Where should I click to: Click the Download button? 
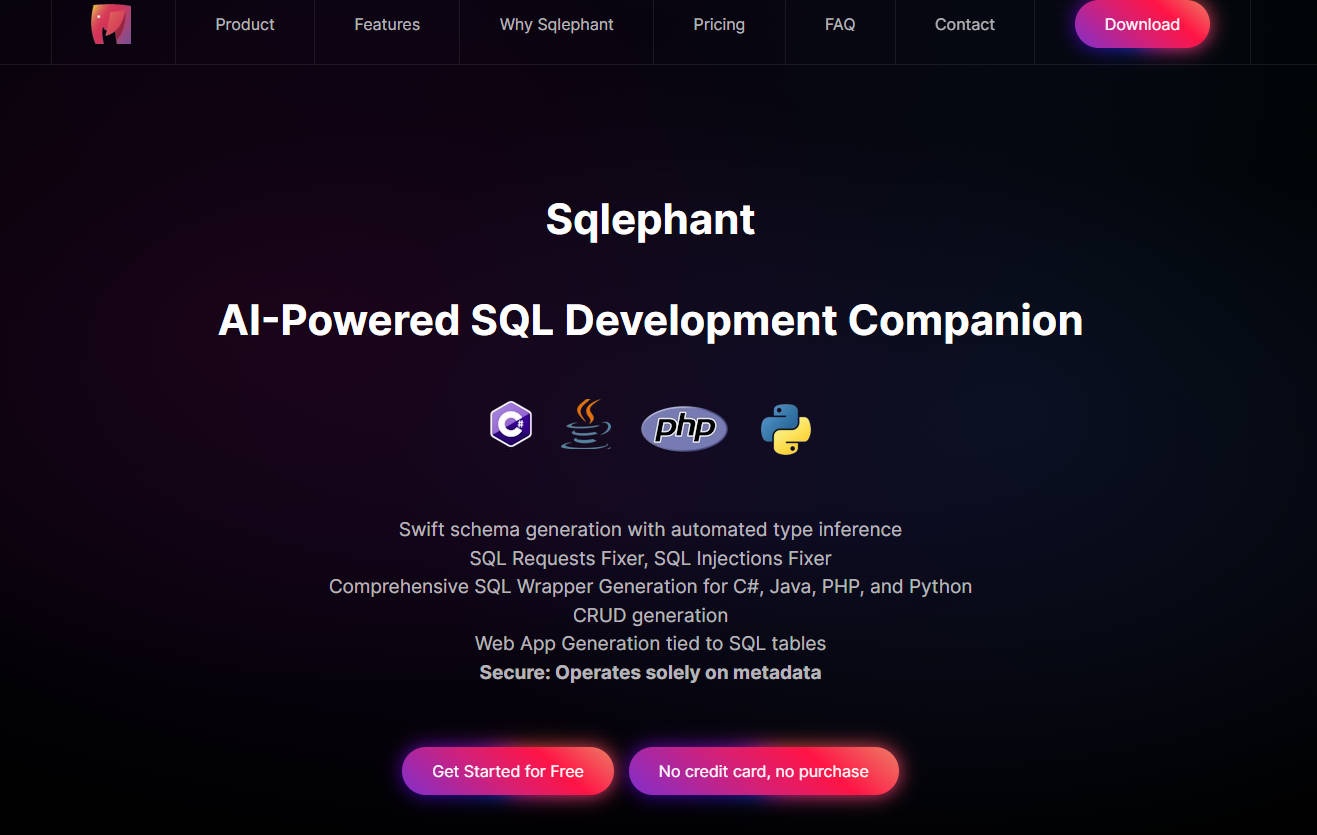pos(1142,24)
